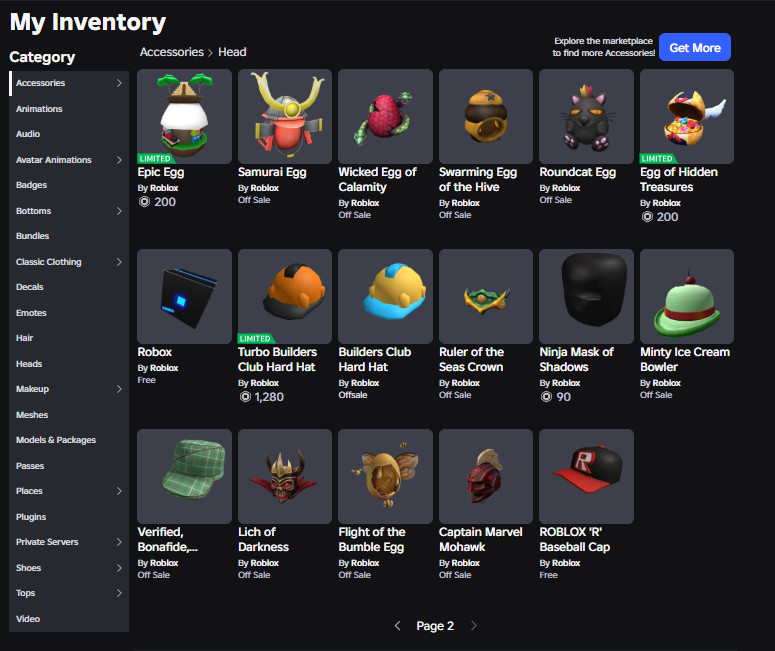The width and height of the screenshot is (775, 651).
Task: Open ROBLOX 'R' Baseball Cap title link
Action: point(574,539)
